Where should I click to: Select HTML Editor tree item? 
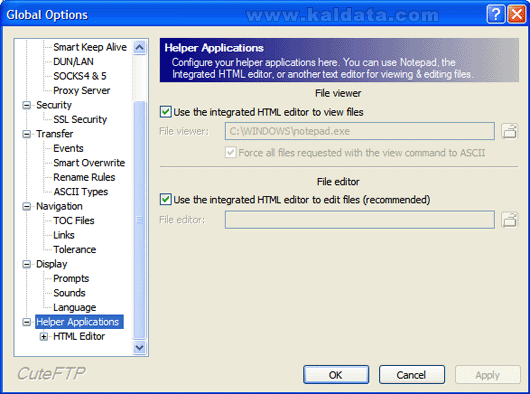[79, 337]
